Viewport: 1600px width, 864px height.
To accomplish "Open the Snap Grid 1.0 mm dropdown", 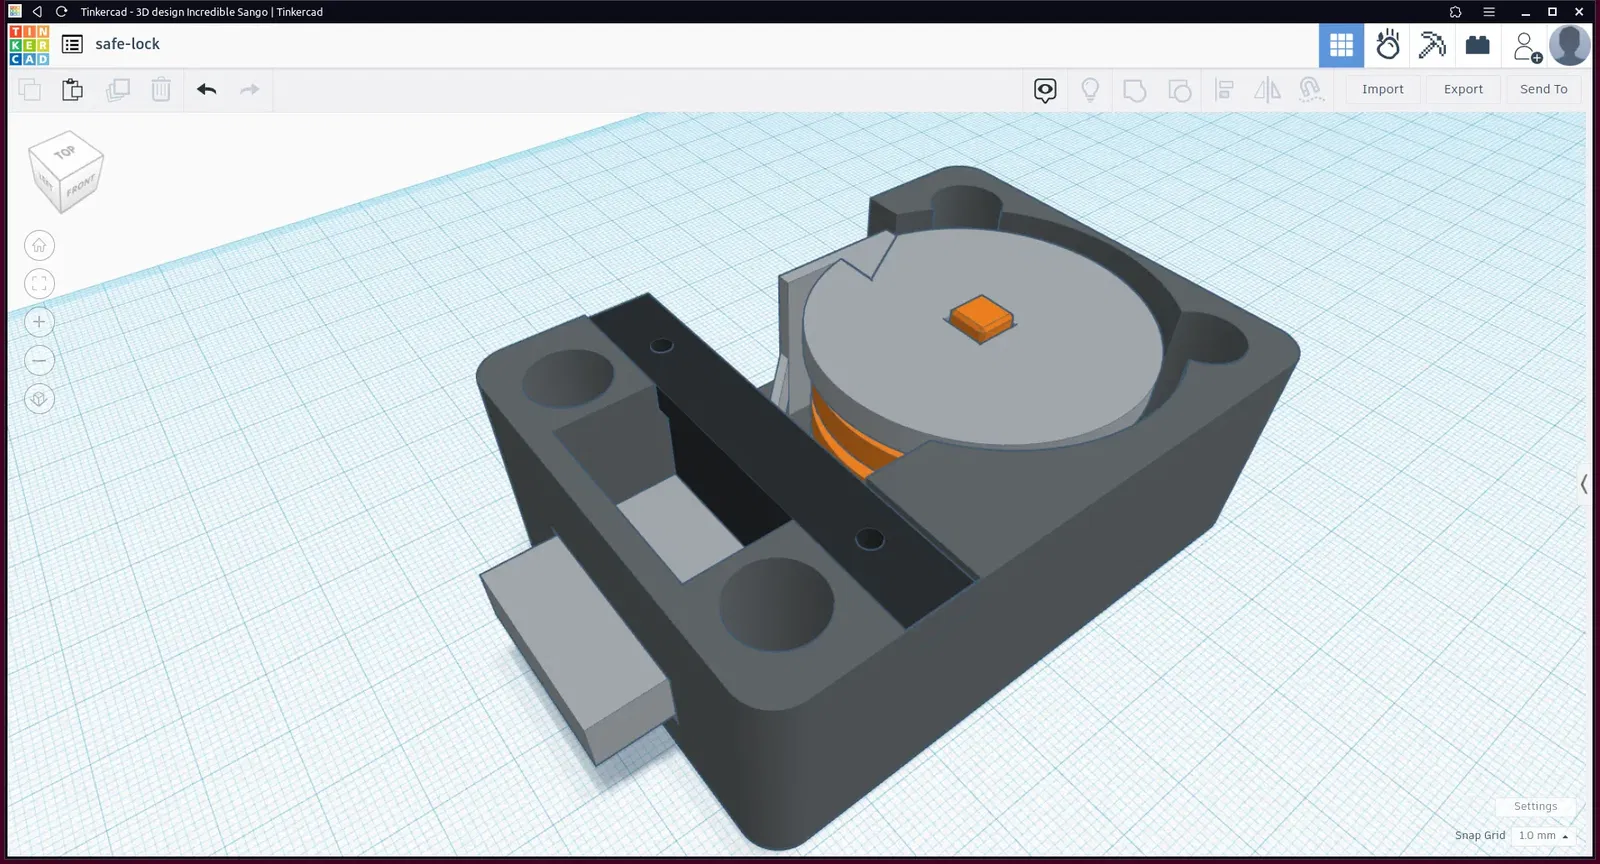I will (x=1543, y=835).
